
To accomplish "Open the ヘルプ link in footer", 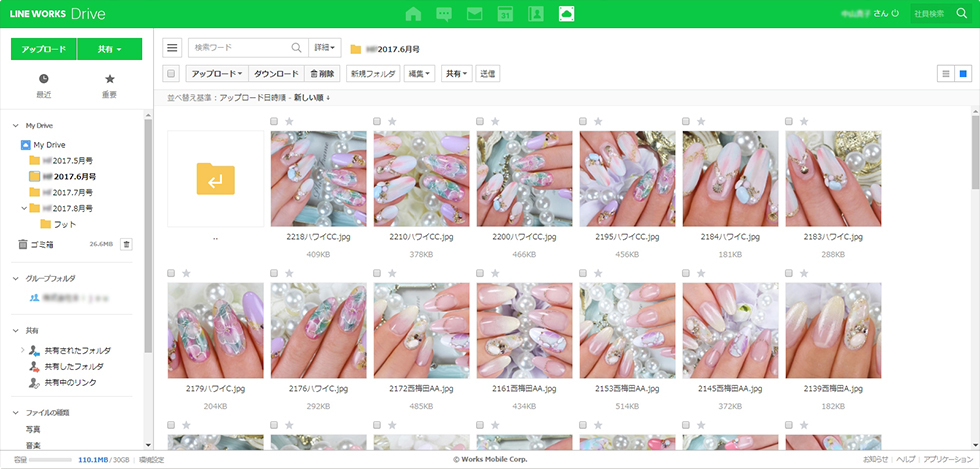I will [x=906, y=460].
